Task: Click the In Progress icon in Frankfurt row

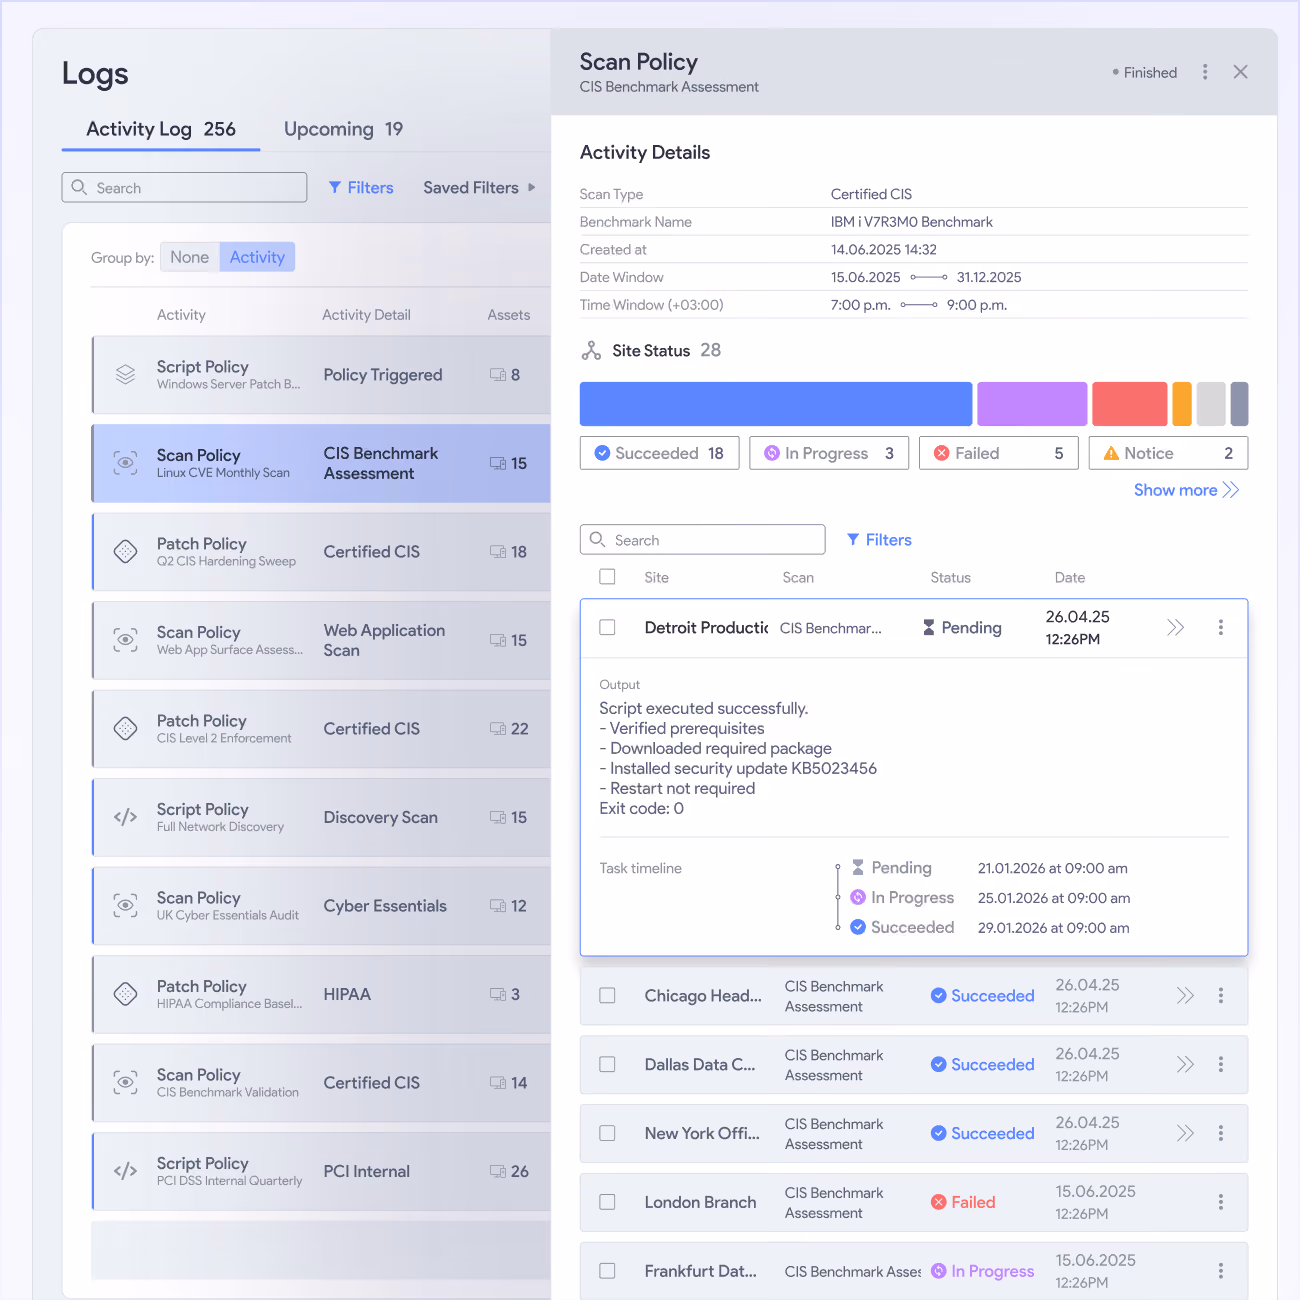Action: (939, 1271)
